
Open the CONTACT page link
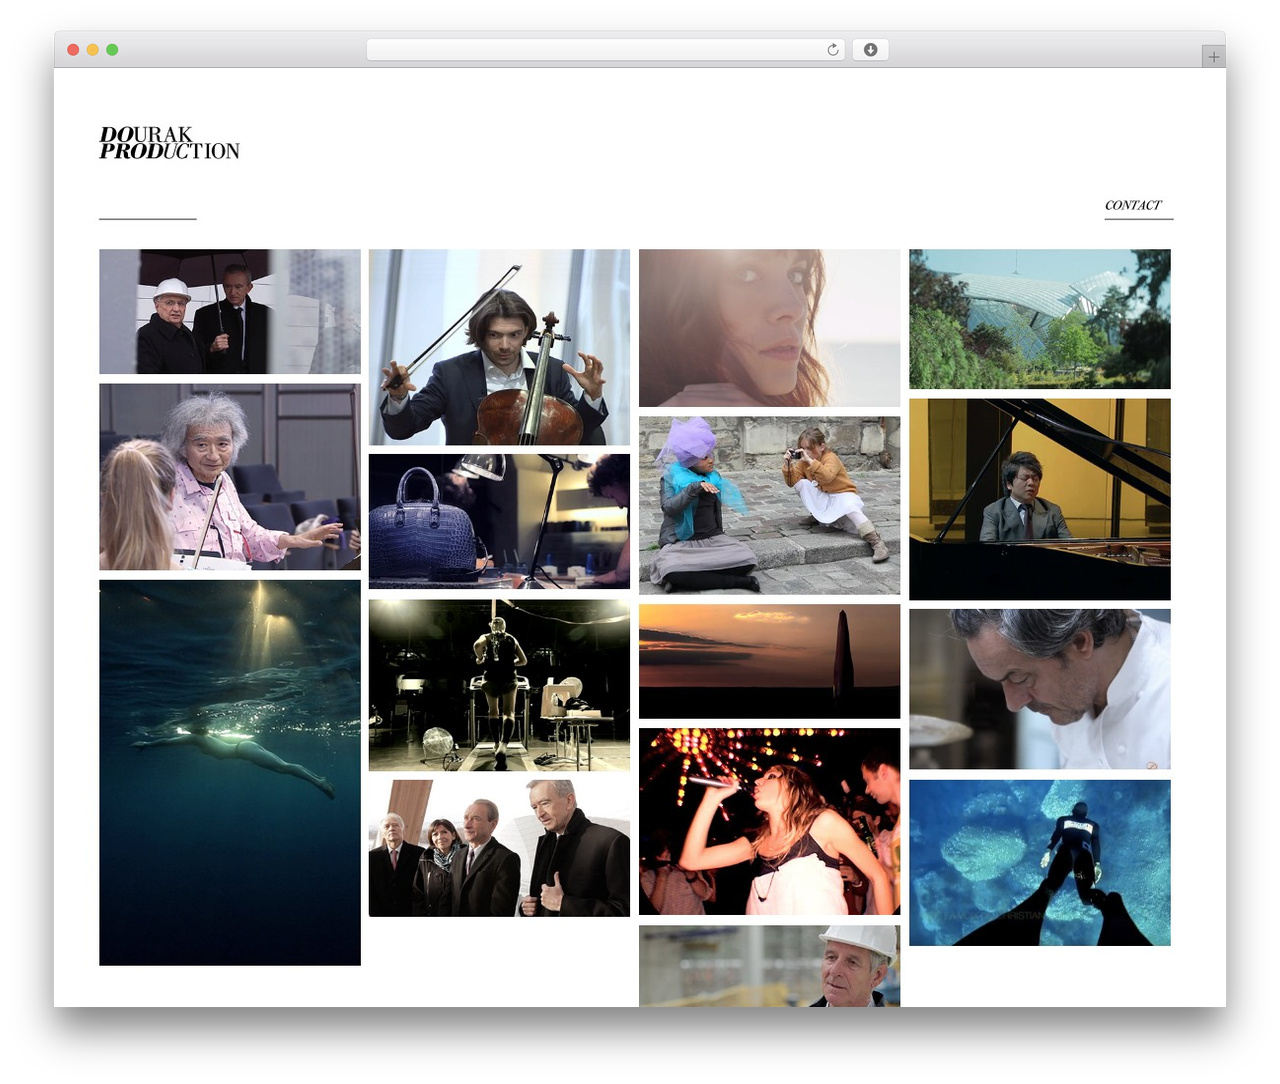coord(1133,205)
